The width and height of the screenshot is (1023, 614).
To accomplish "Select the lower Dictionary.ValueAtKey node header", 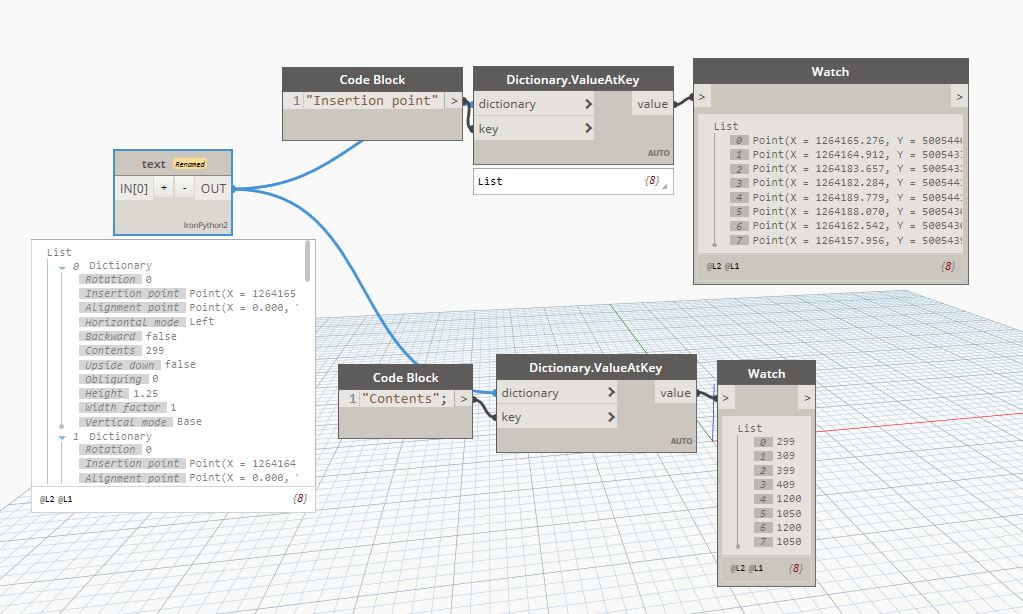I will tap(595, 368).
